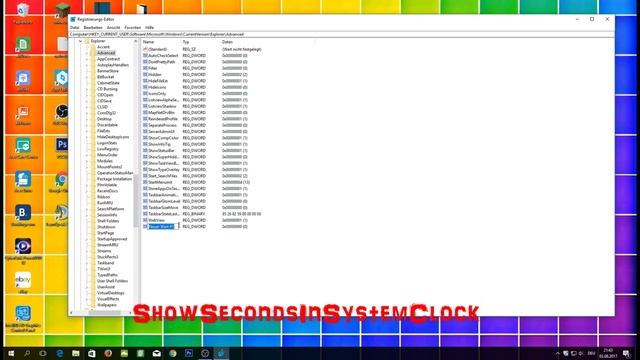Select the Accent key
Screen dimensions: 640x360
click(103, 47)
